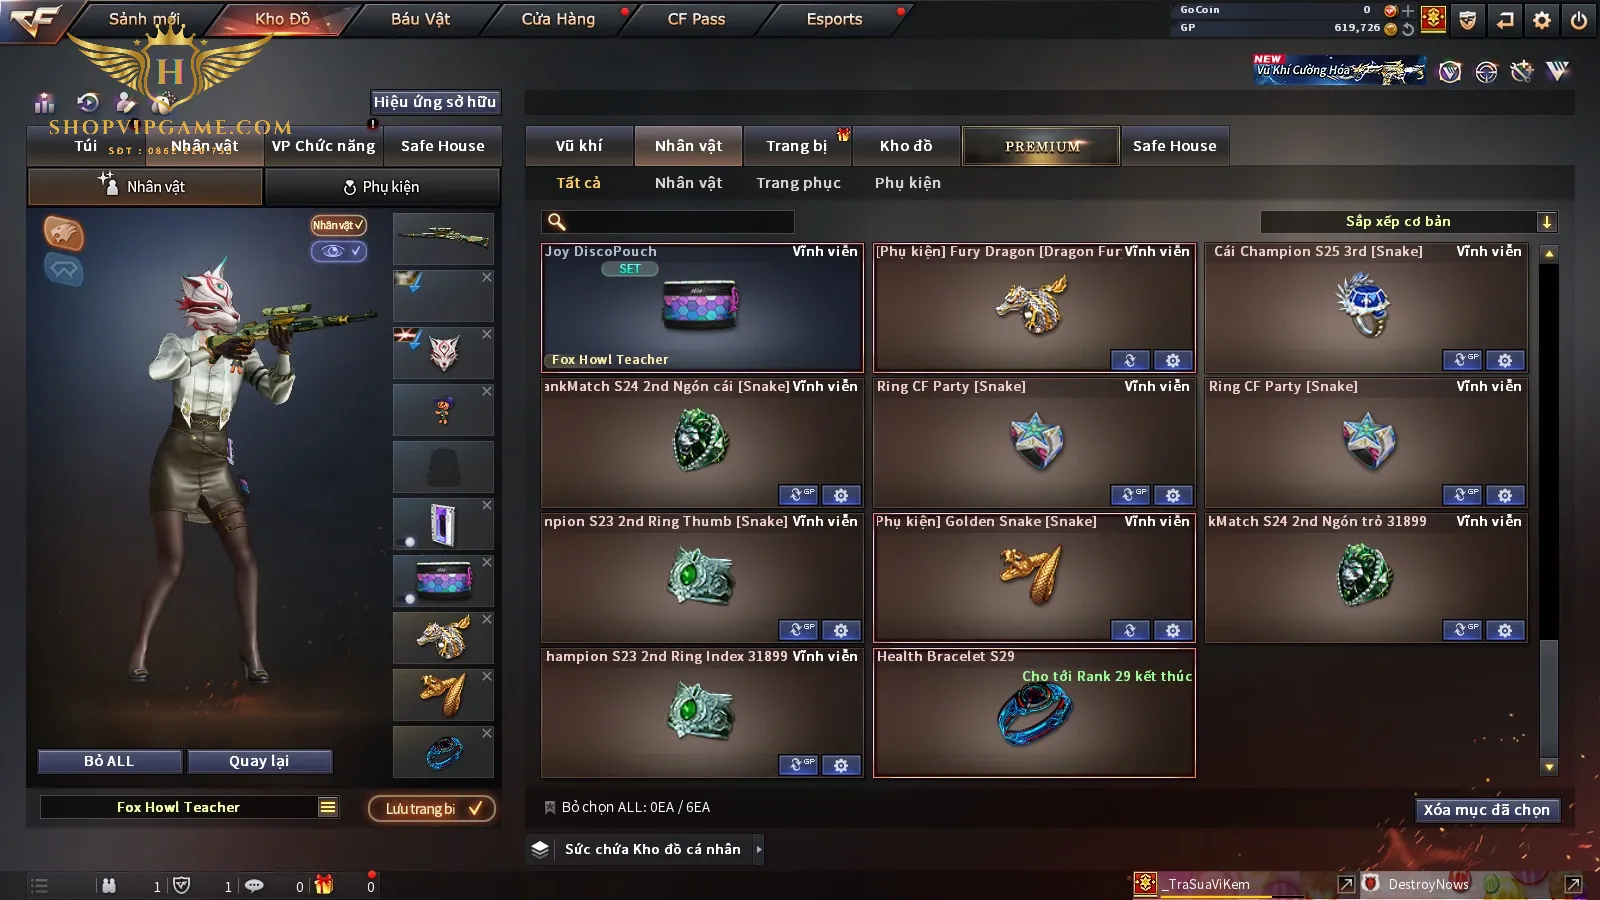The width and height of the screenshot is (1600, 900).
Task: Click the refresh icon on Golden Snake item
Action: 1130,630
